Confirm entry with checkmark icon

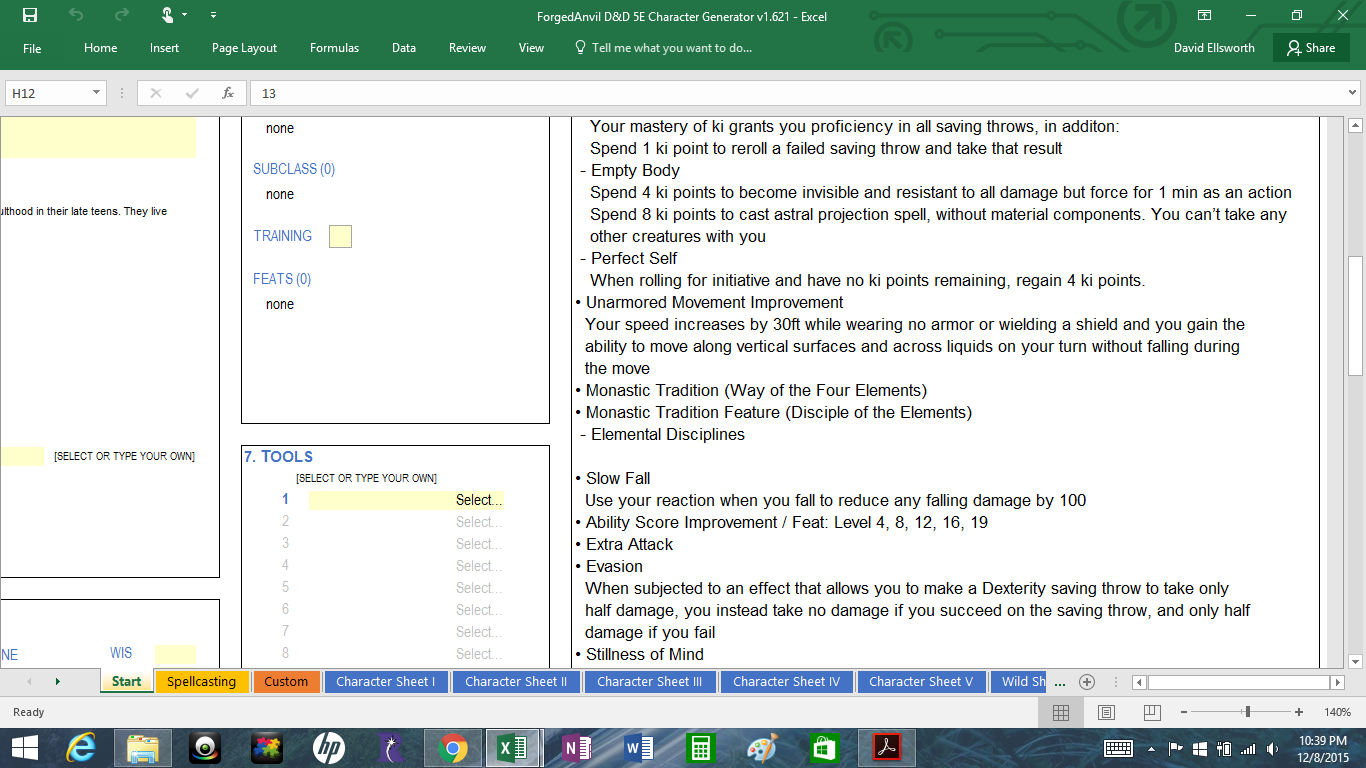[192, 93]
